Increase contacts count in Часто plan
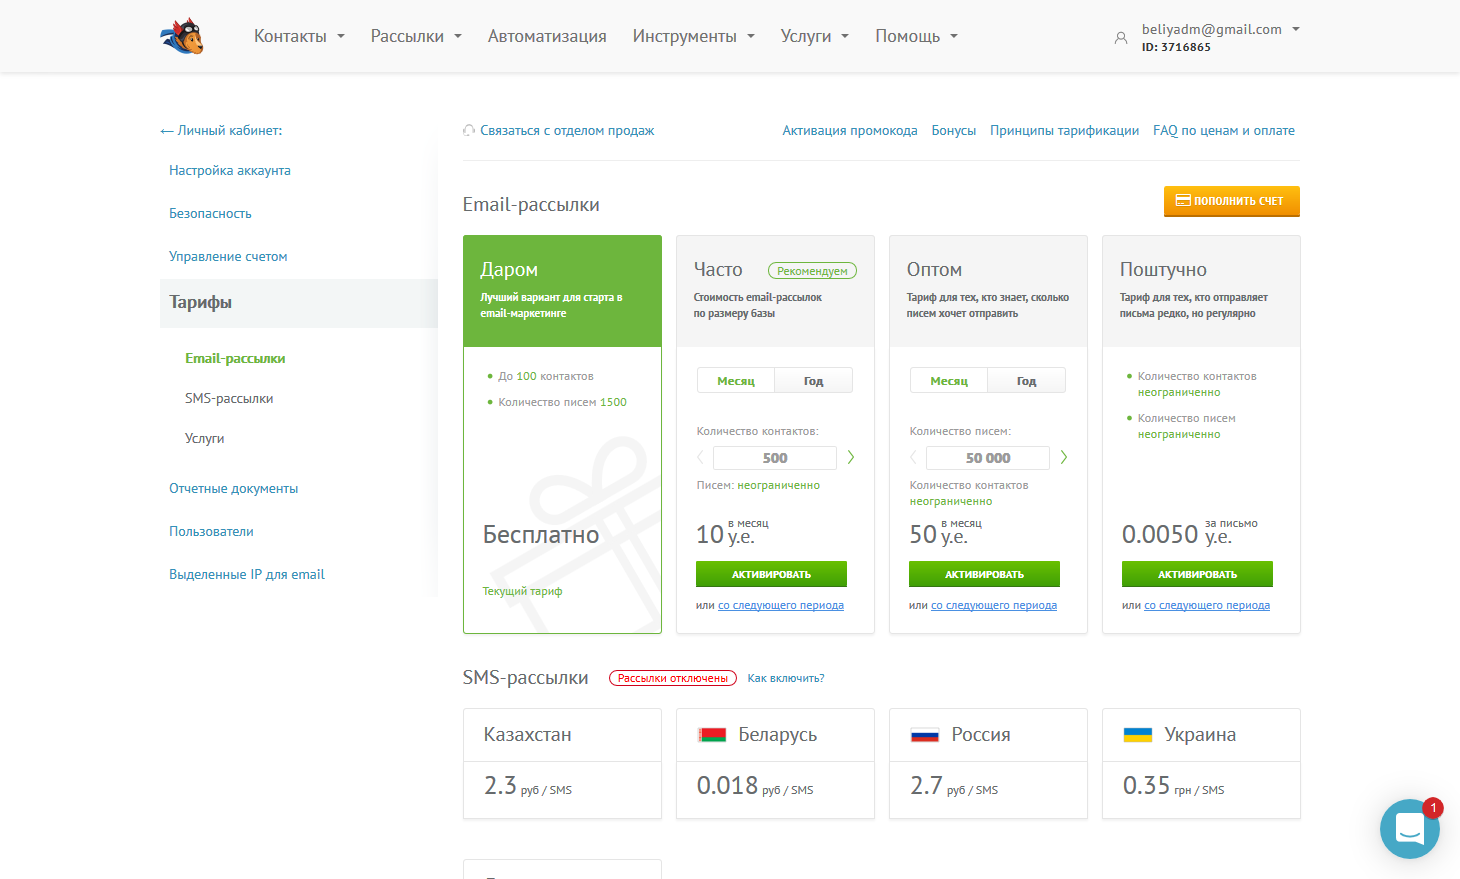 pyautogui.click(x=851, y=457)
